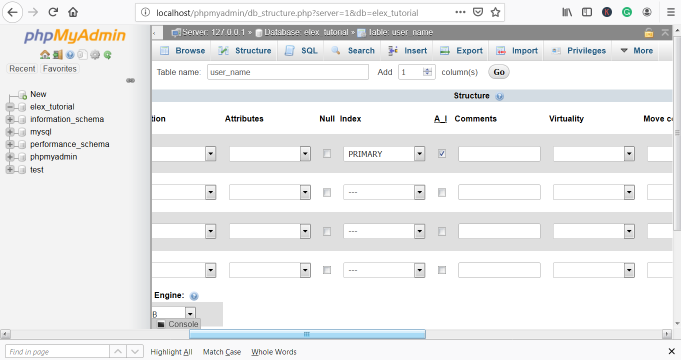Image resolution: width=681 pixels, height=360 pixels.
Task: Click the browser Reload button
Action: 53,12
